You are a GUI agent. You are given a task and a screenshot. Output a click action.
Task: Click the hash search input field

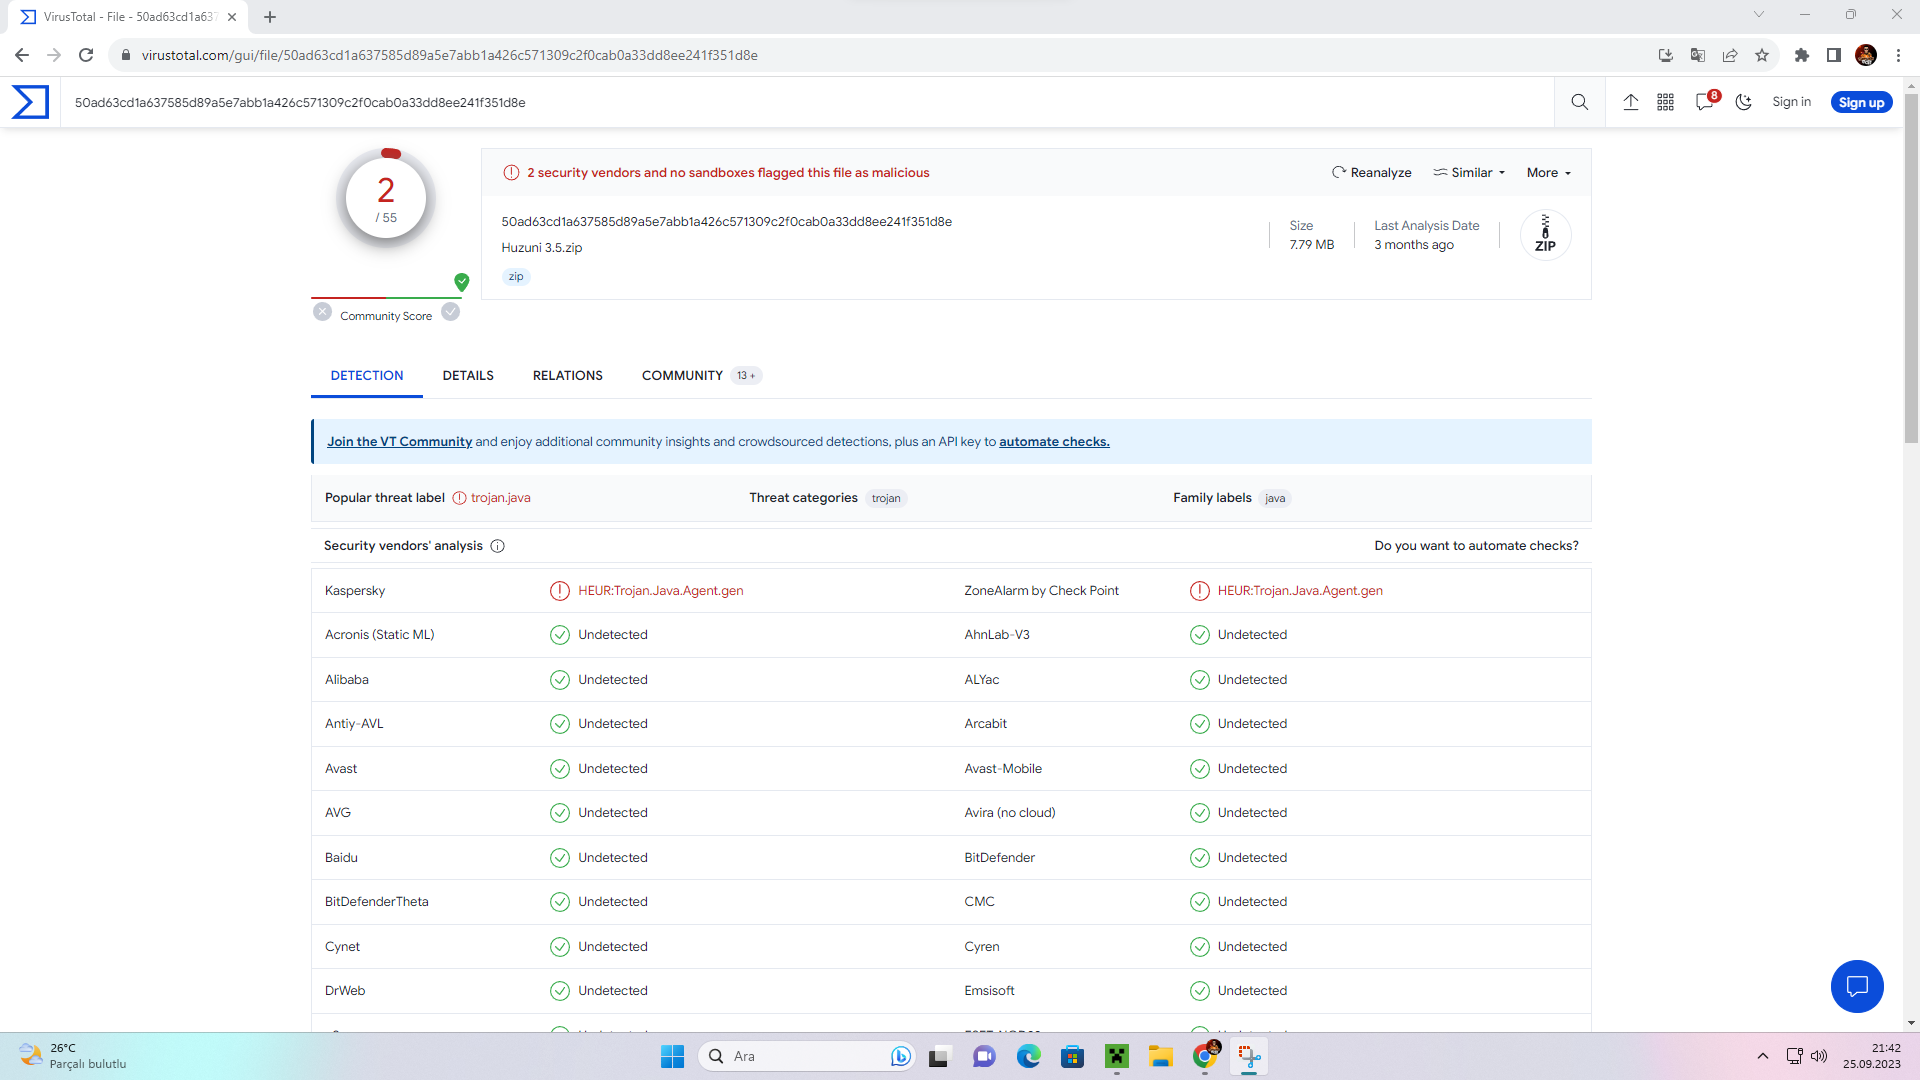point(807,102)
